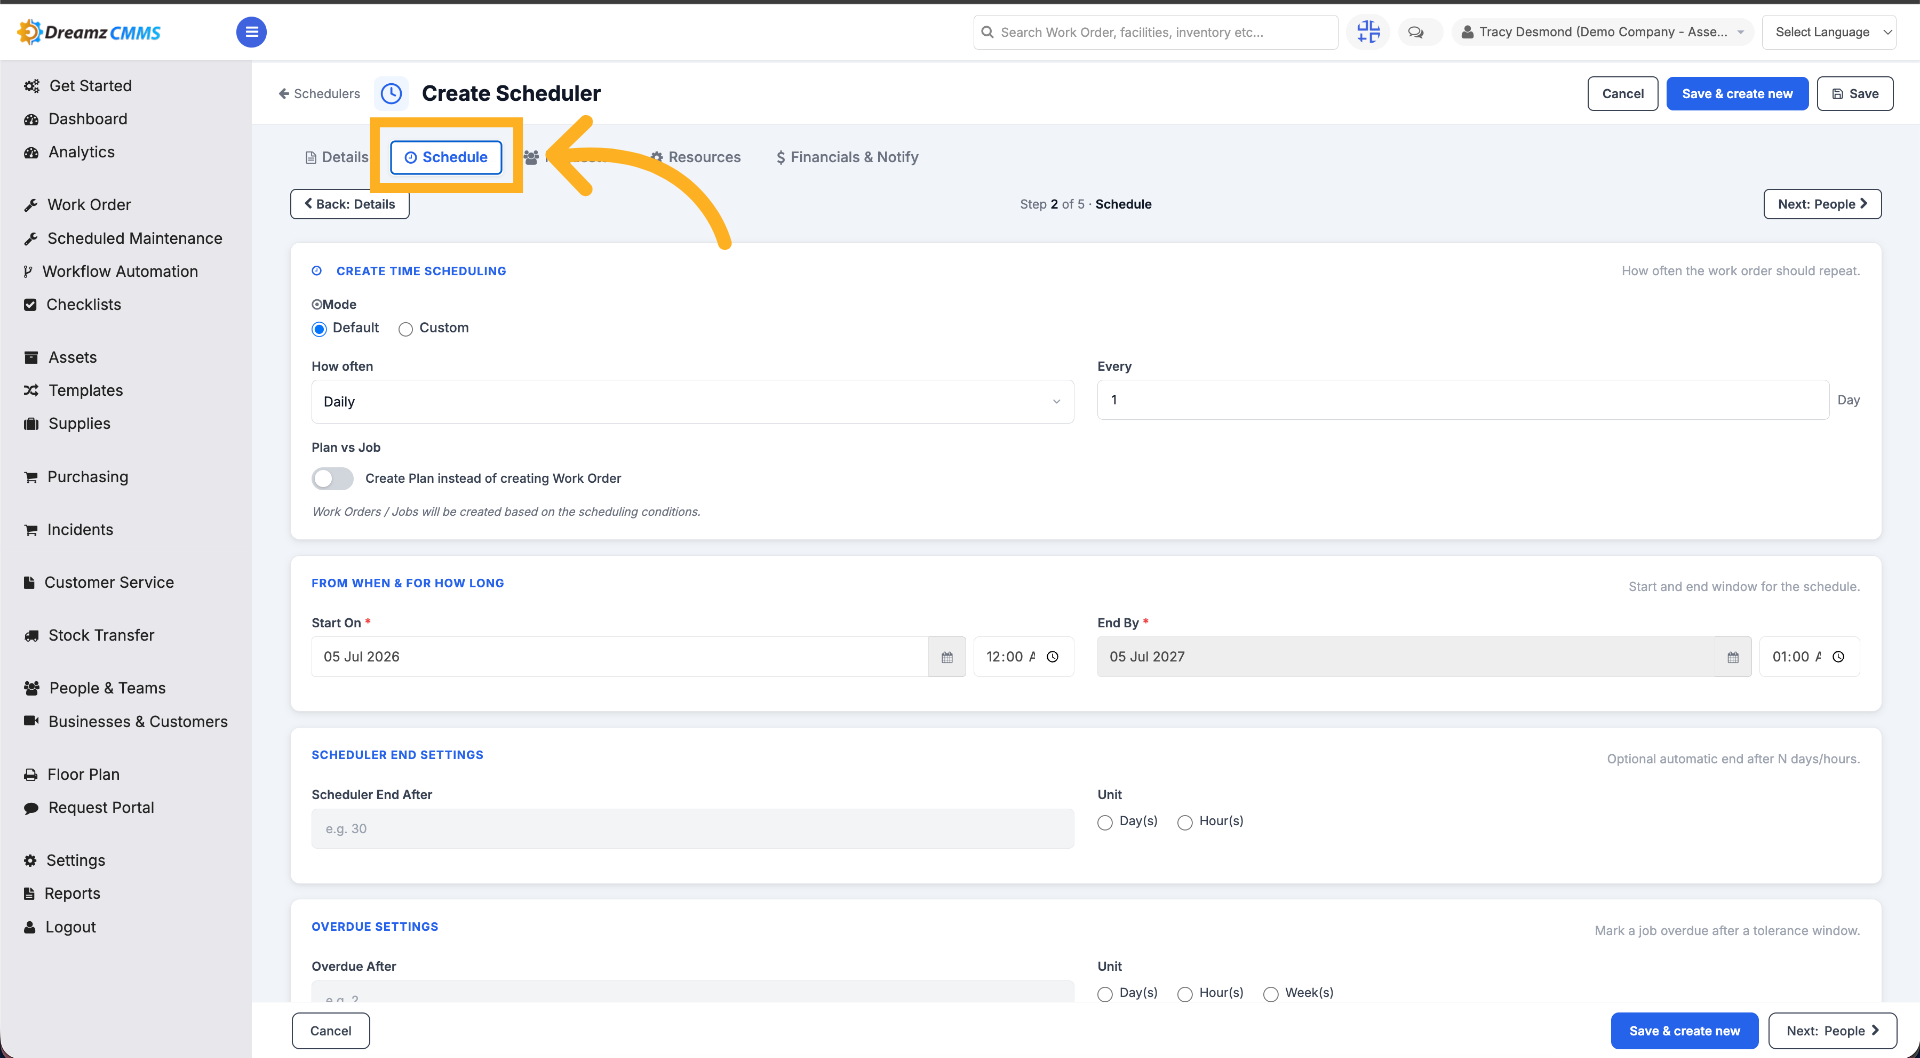Select Day(s) unit for Scheduler End After

point(1105,822)
